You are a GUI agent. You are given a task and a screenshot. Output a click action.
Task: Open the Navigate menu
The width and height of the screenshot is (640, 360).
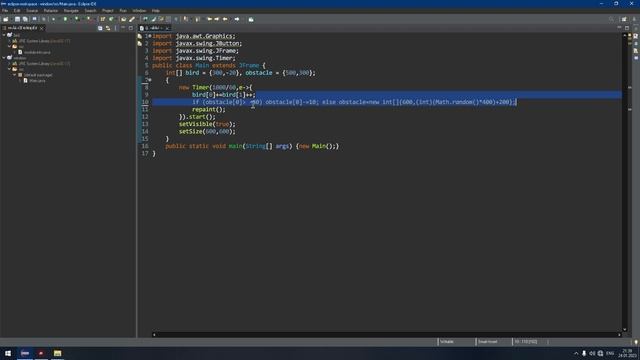(71, 11)
